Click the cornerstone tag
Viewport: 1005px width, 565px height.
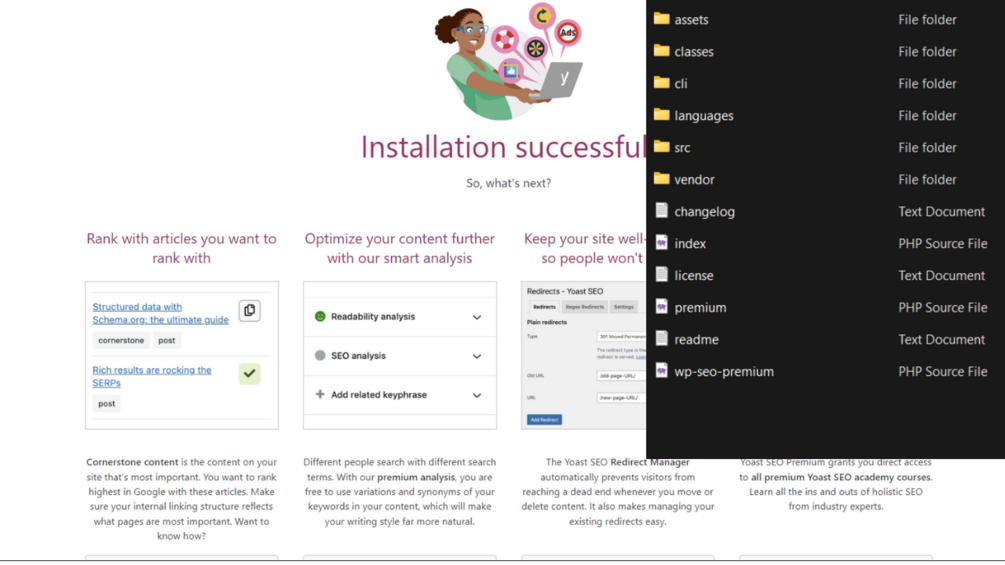coord(121,340)
